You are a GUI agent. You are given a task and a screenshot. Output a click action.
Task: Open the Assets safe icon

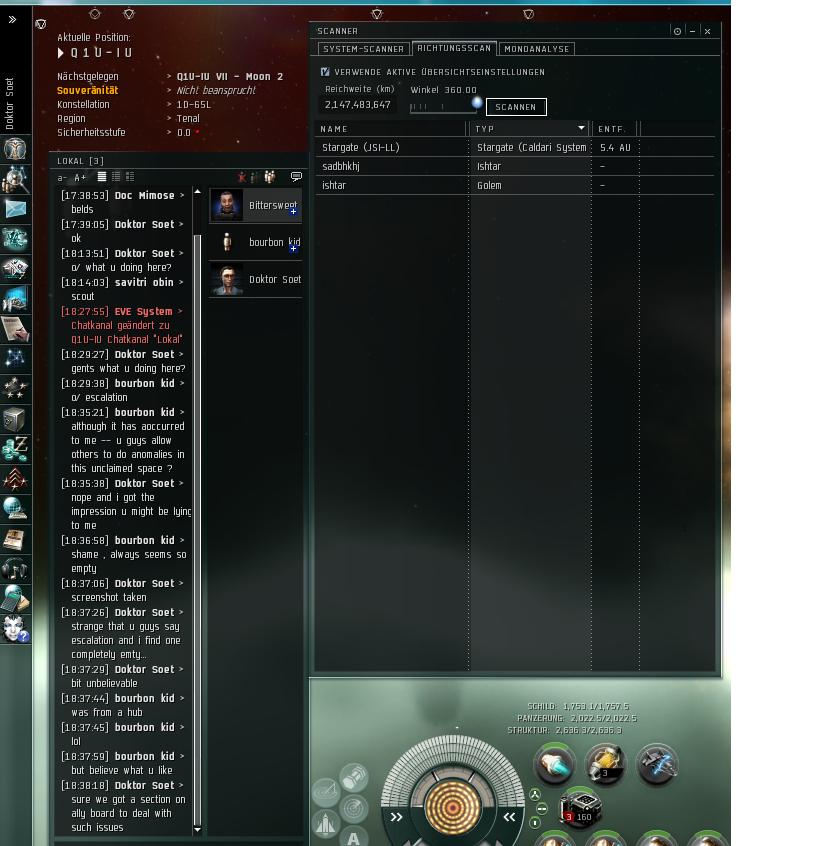click(15, 419)
